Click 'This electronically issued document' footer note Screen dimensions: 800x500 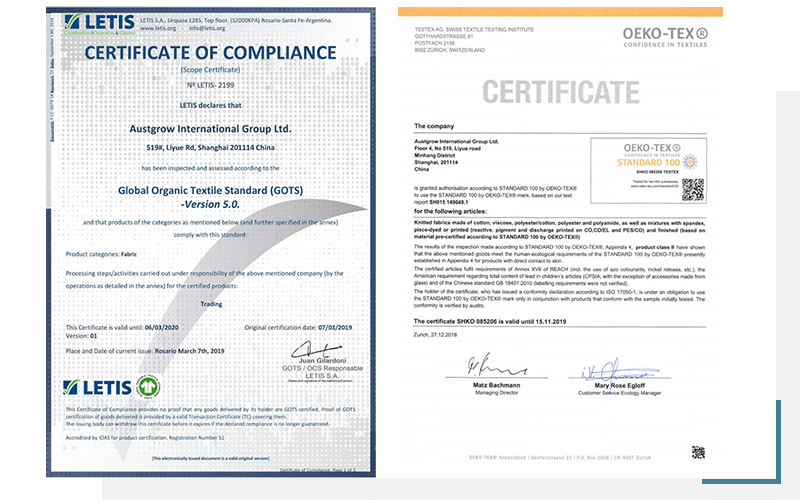[x=210, y=458]
